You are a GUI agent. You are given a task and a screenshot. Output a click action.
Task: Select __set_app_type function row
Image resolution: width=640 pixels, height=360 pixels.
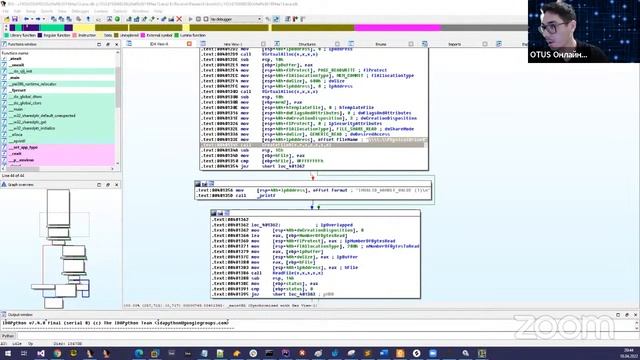pyautogui.click(x=58, y=147)
